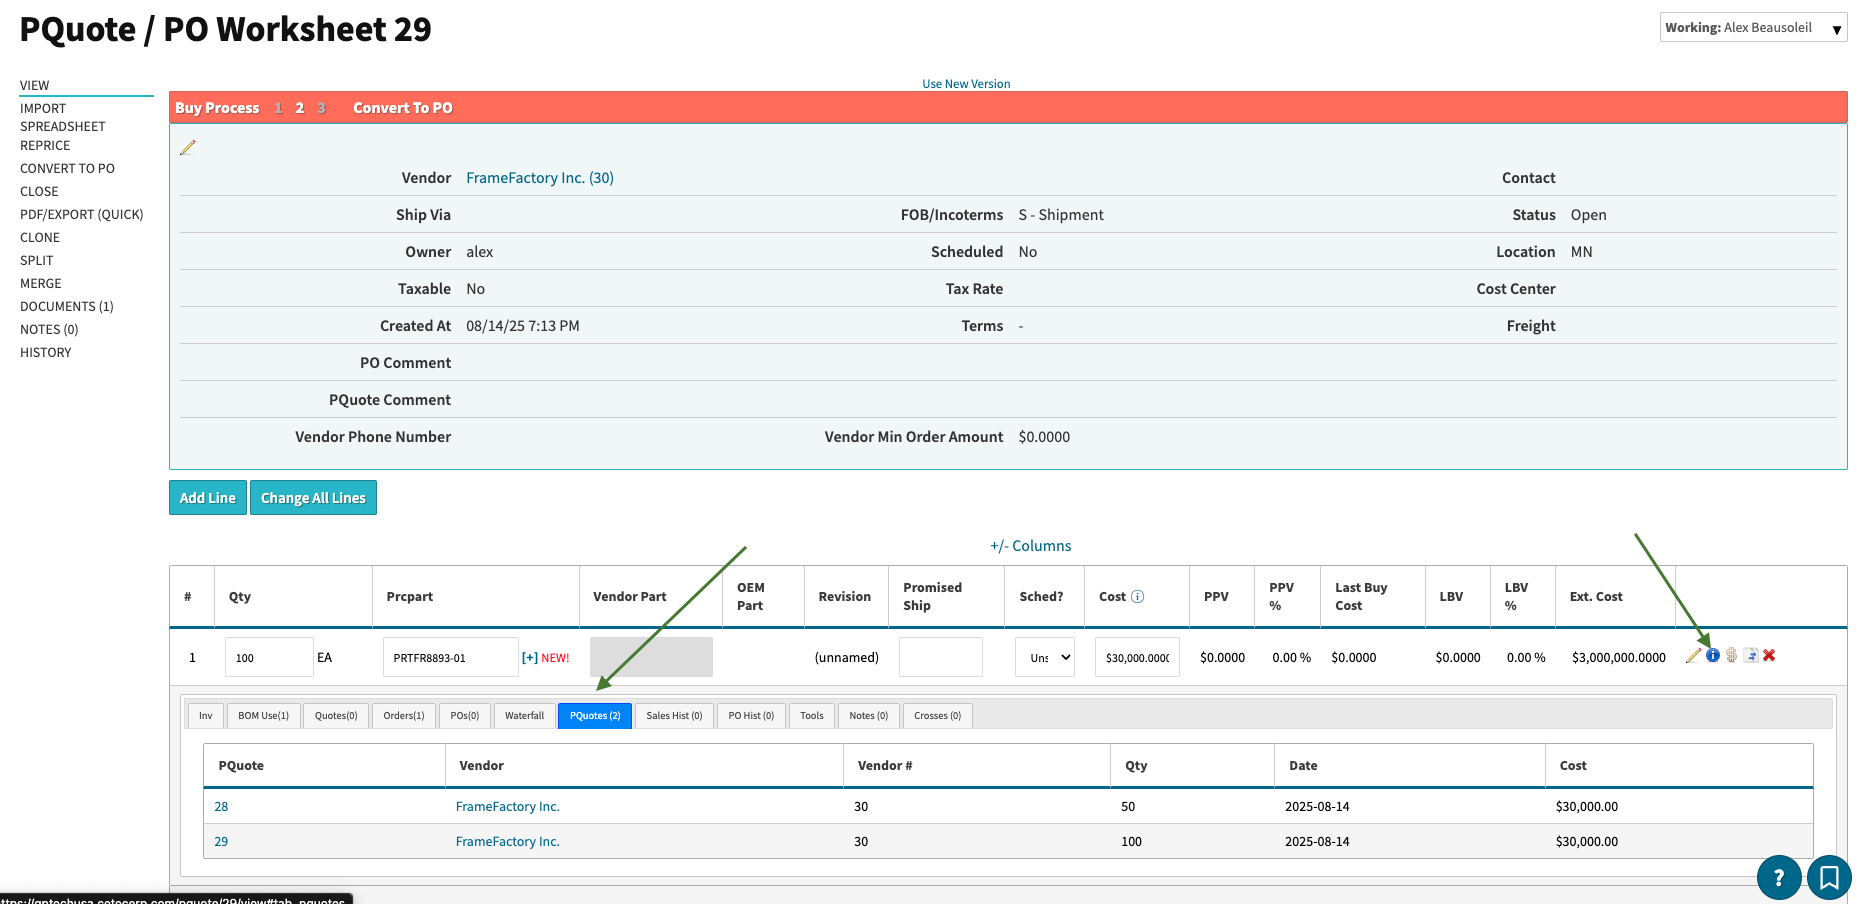Open the BOM Use(1) tab
1863x904 pixels.
[x=263, y=716]
